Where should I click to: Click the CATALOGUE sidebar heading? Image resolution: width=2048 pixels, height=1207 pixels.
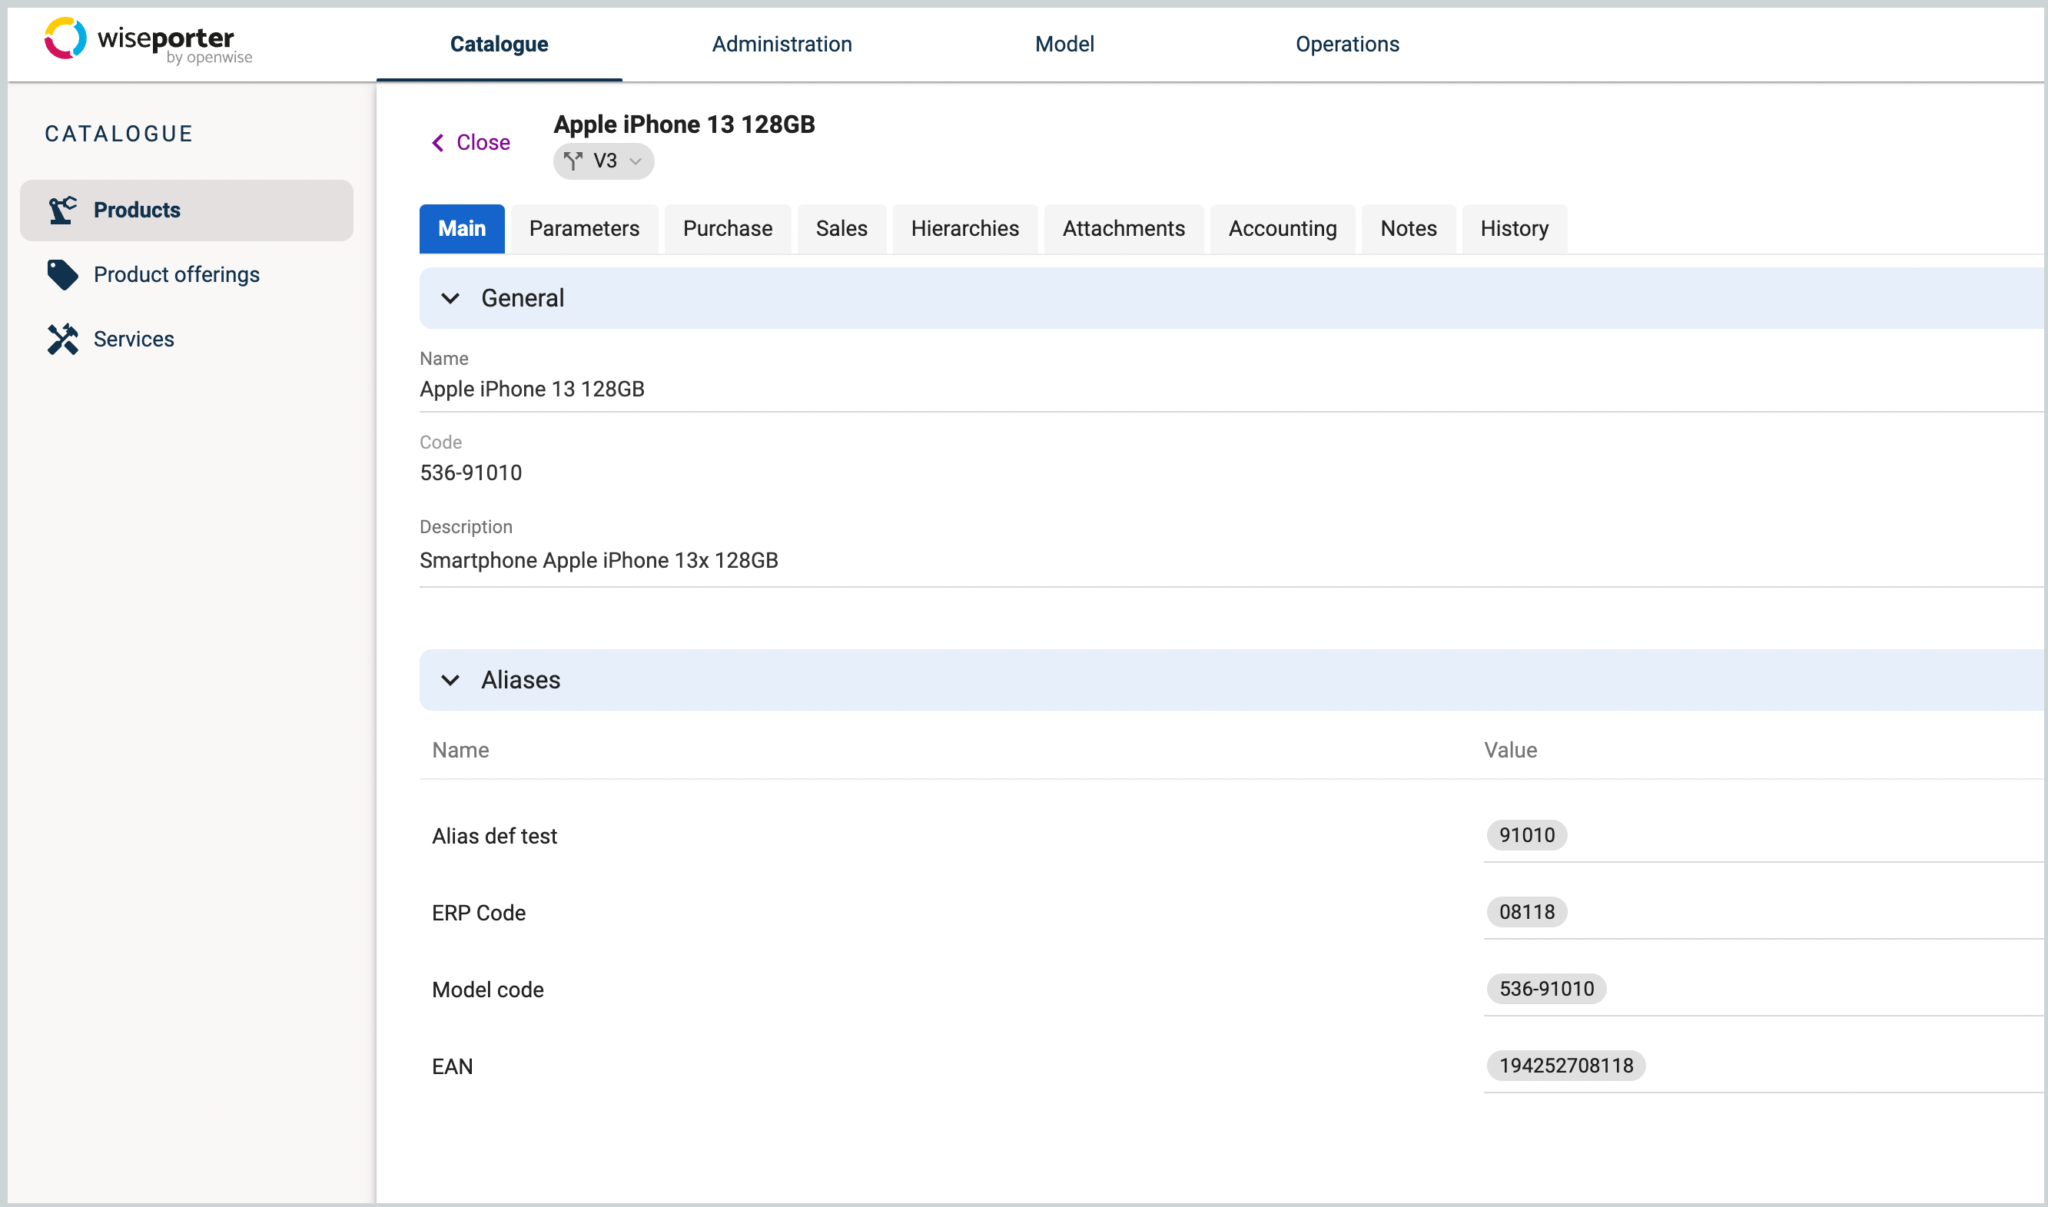coord(119,134)
